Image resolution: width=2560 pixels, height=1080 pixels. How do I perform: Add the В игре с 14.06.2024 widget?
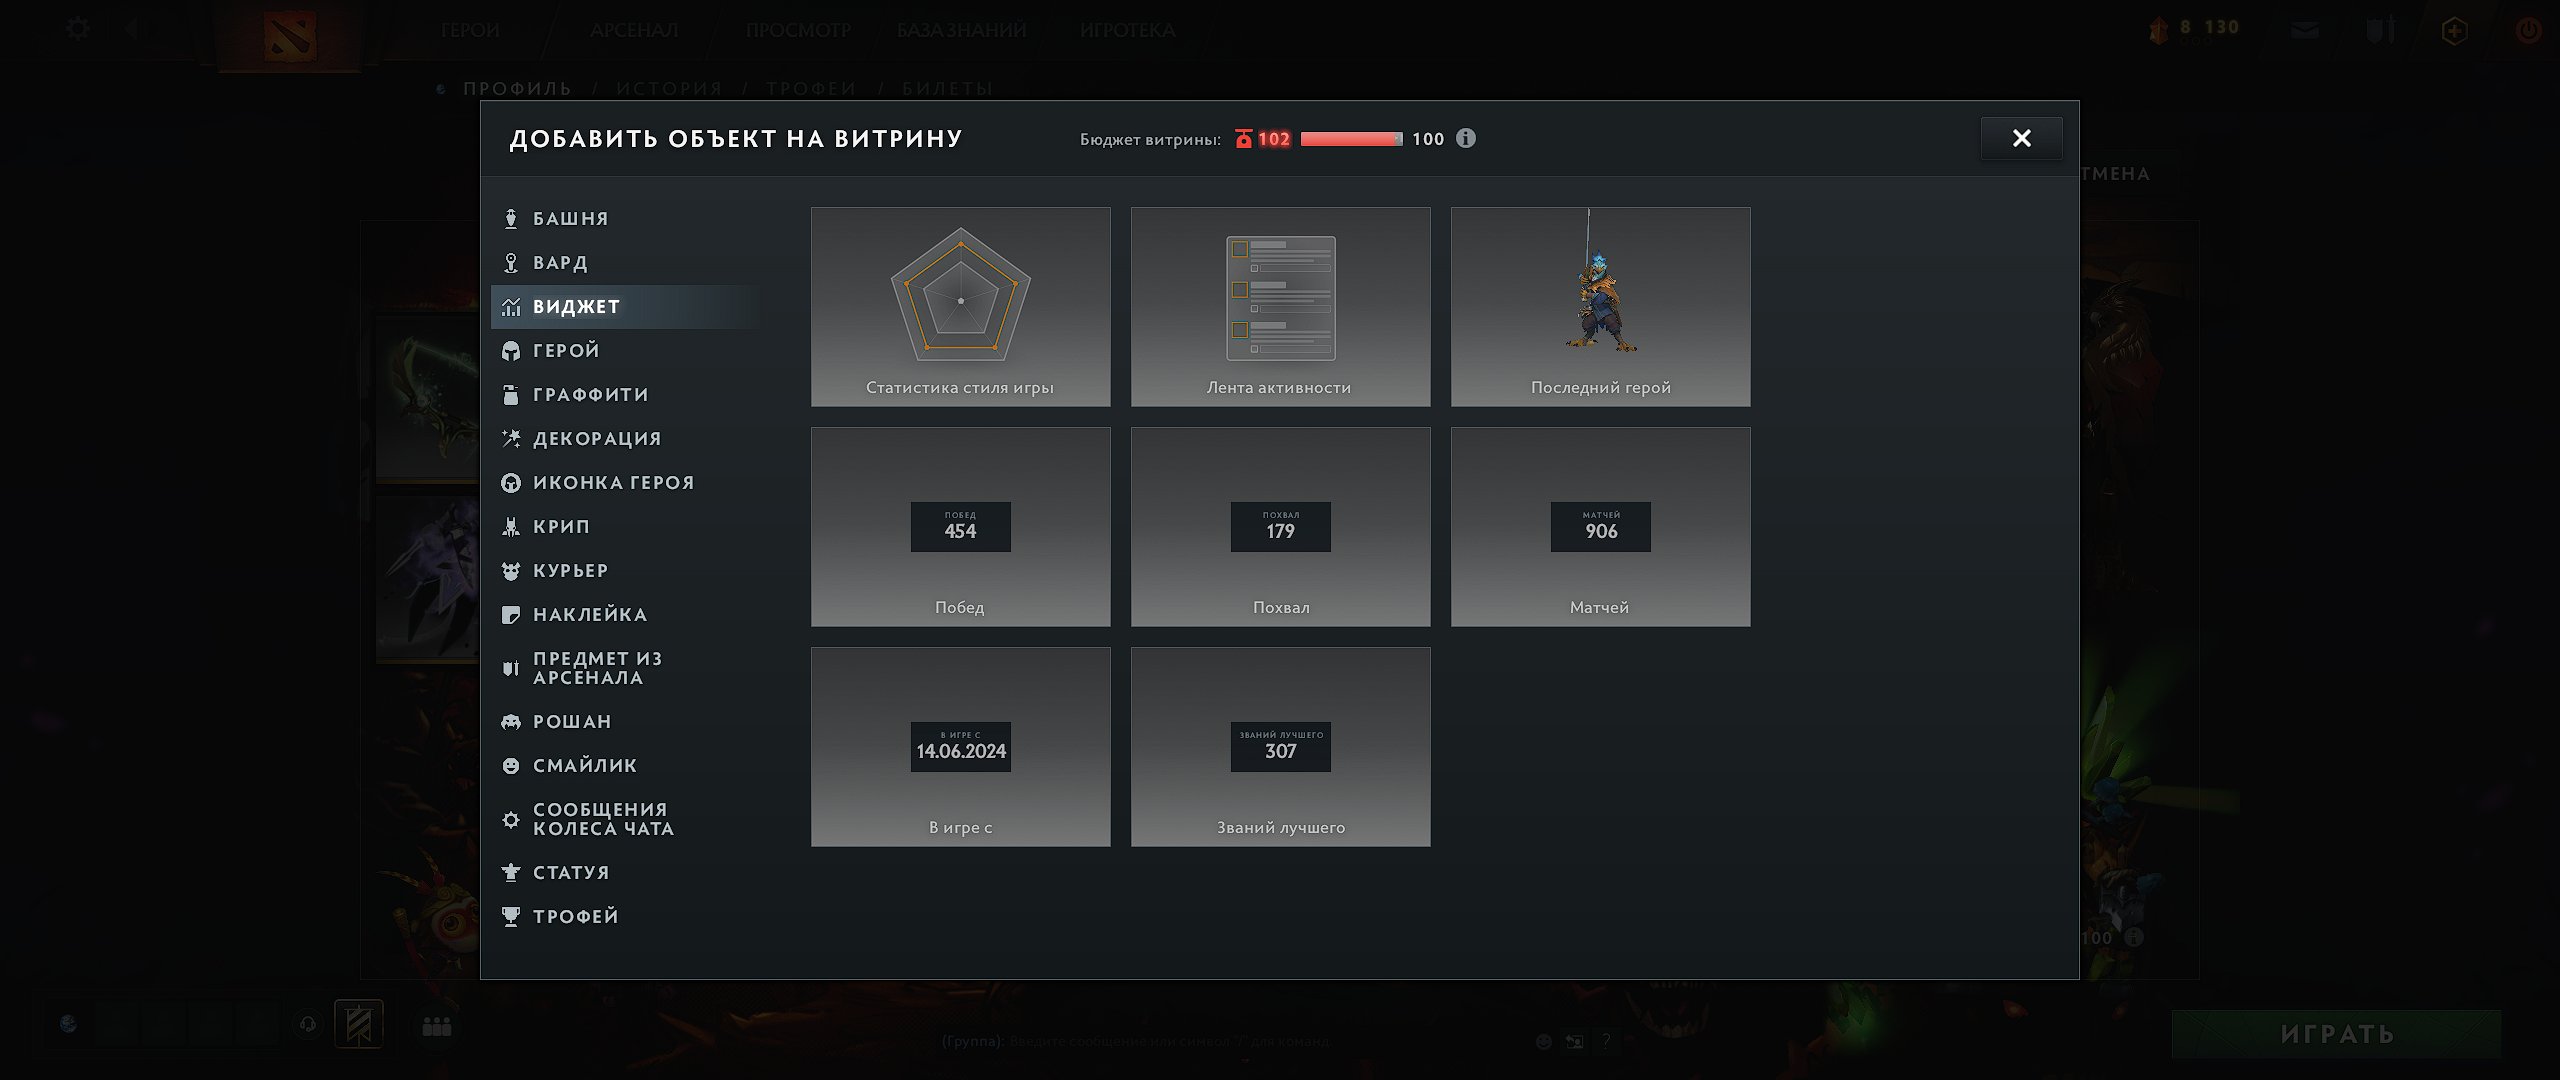point(961,747)
